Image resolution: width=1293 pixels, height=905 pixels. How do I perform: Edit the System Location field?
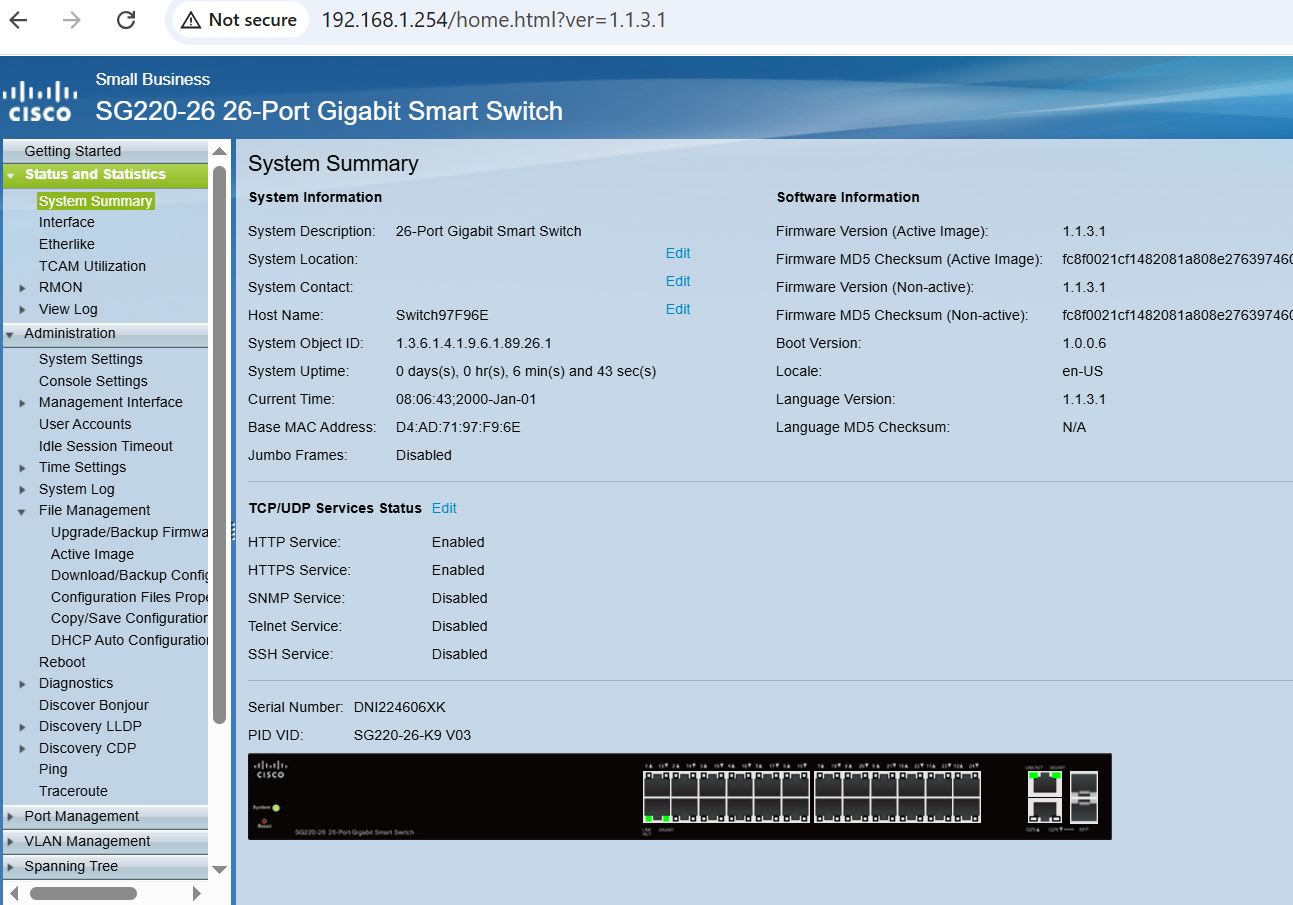coord(677,253)
